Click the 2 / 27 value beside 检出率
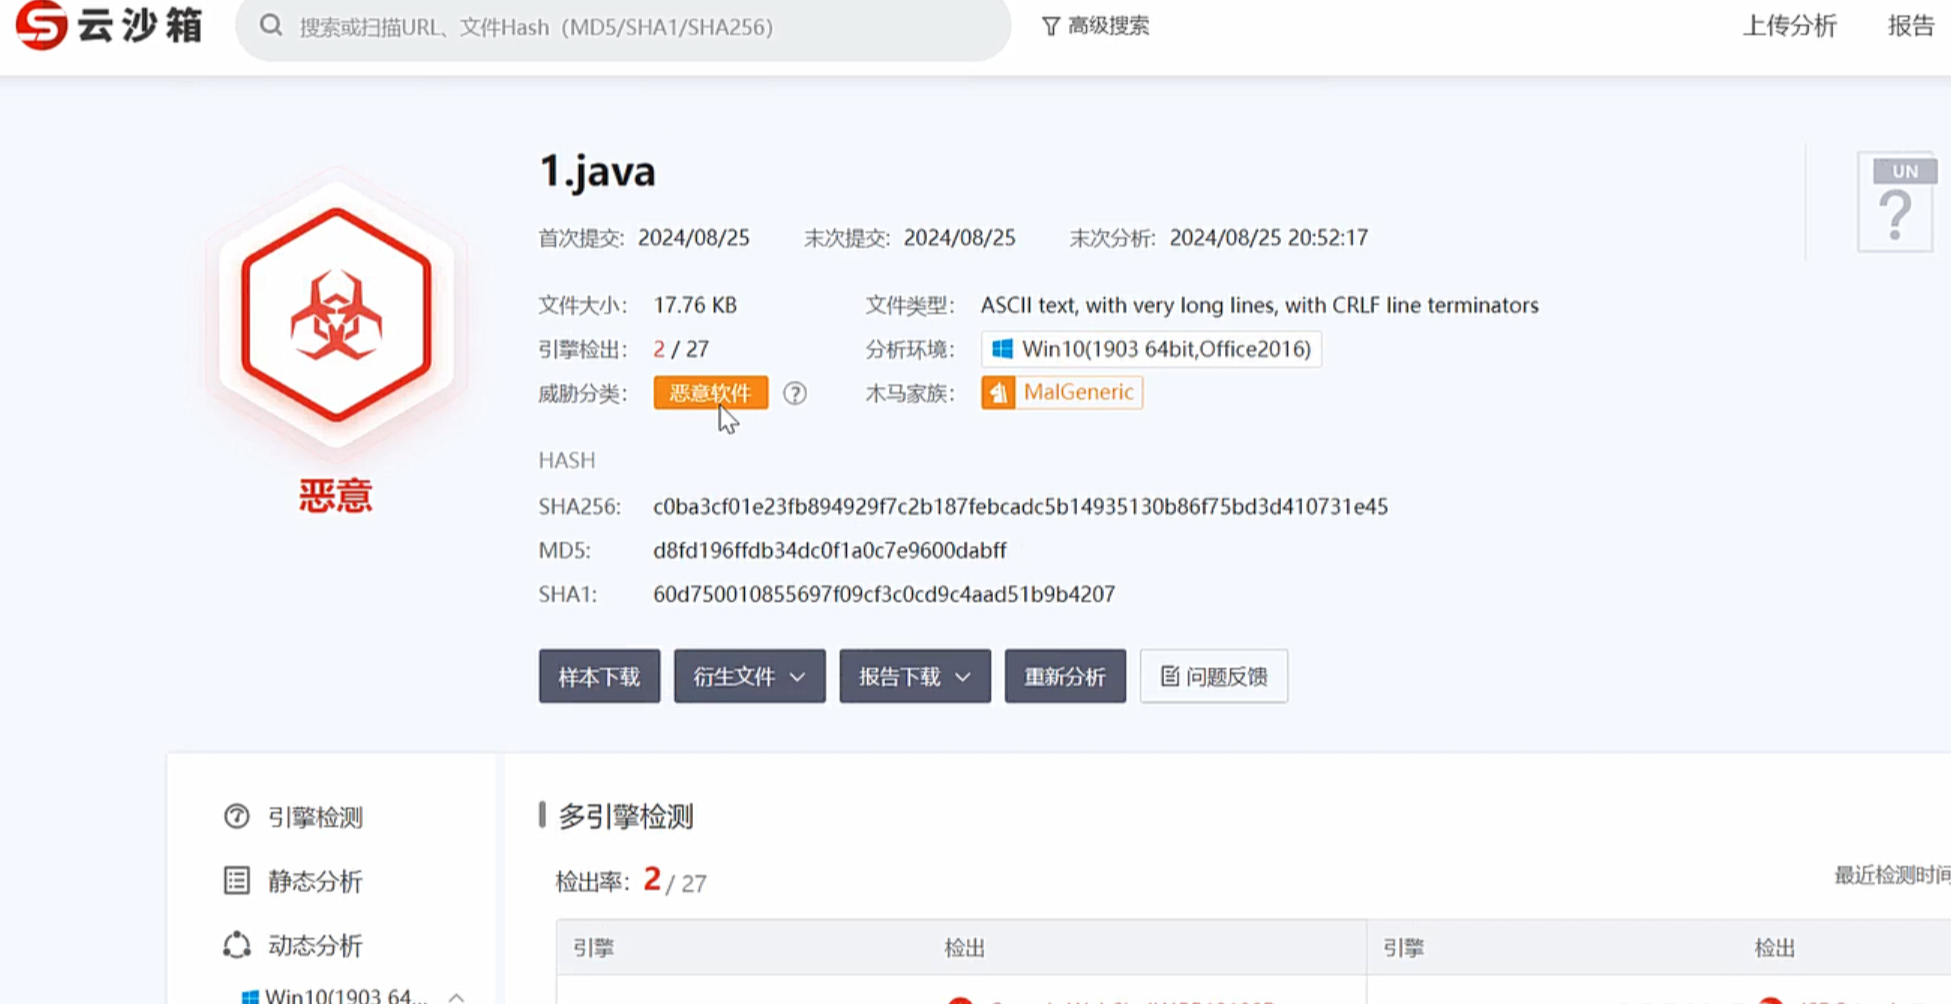Viewport: 1951px width, 1004px height. [675, 880]
